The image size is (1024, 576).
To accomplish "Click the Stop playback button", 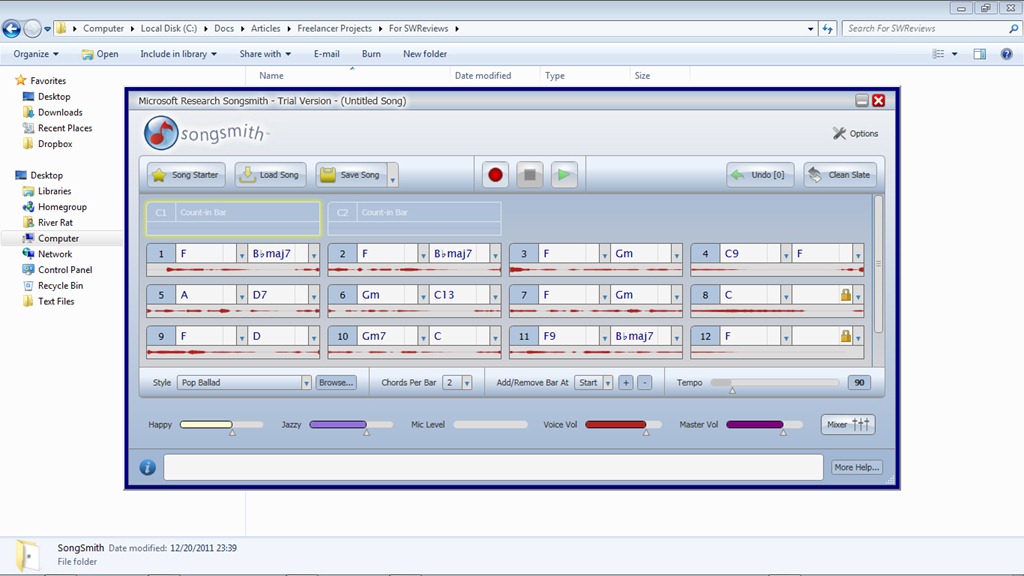I will pyautogui.click(x=529, y=175).
